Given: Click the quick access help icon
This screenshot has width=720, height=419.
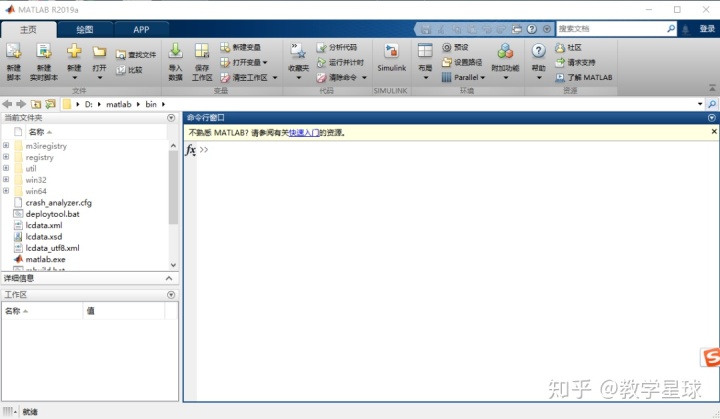Looking at the screenshot, I should (532, 29).
